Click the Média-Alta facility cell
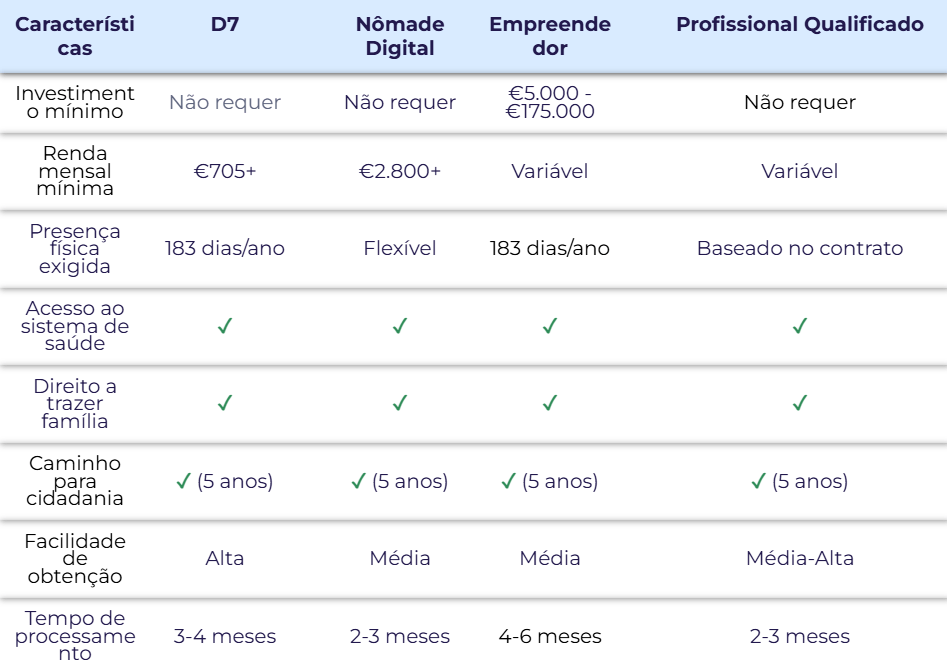Viewport: 947px width, 672px height. click(800, 558)
